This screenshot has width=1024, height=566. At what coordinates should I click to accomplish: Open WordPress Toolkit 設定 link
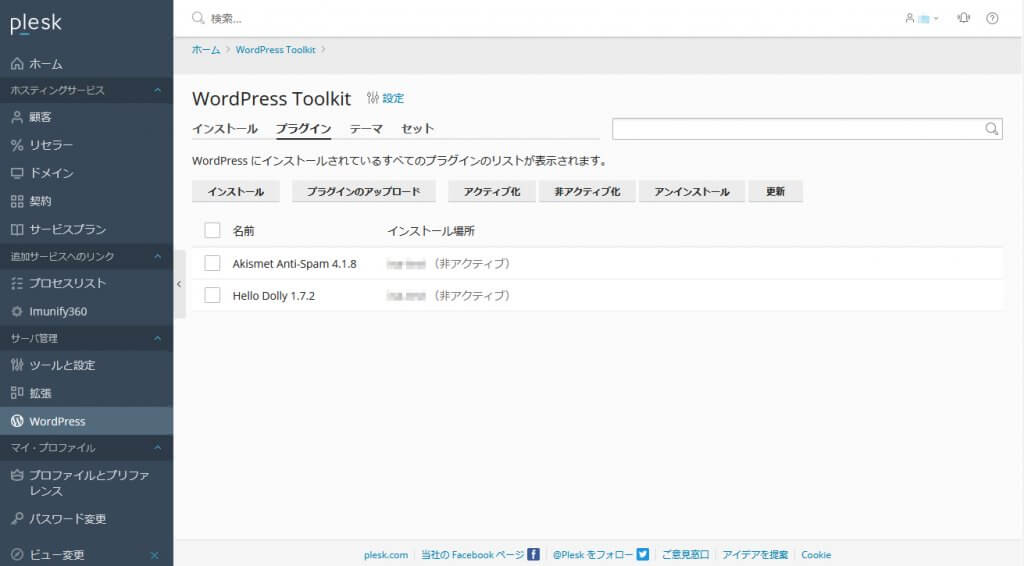point(393,99)
